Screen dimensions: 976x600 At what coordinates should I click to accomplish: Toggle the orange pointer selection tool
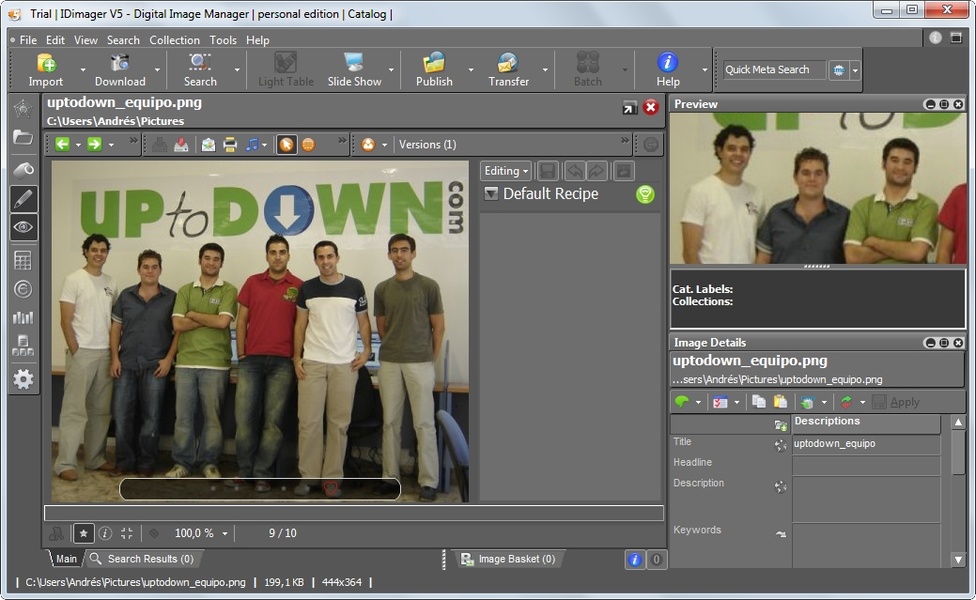(x=286, y=145)
